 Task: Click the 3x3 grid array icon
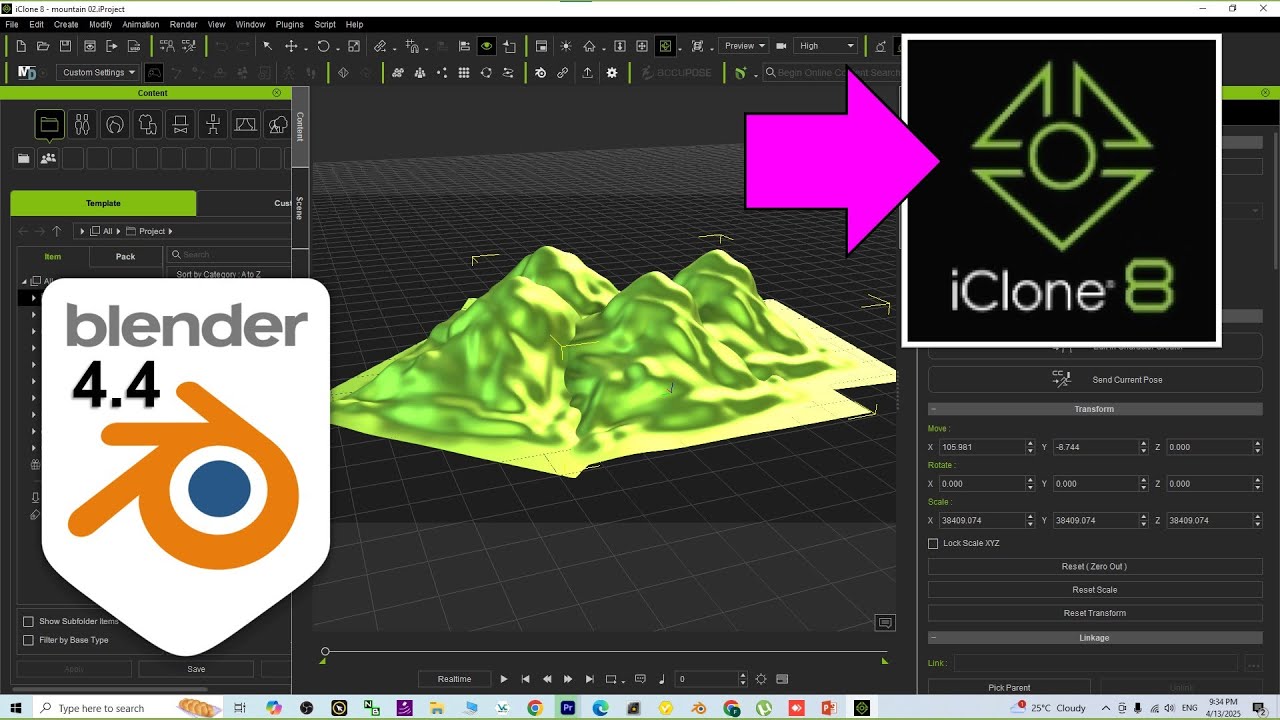point(464,73)
